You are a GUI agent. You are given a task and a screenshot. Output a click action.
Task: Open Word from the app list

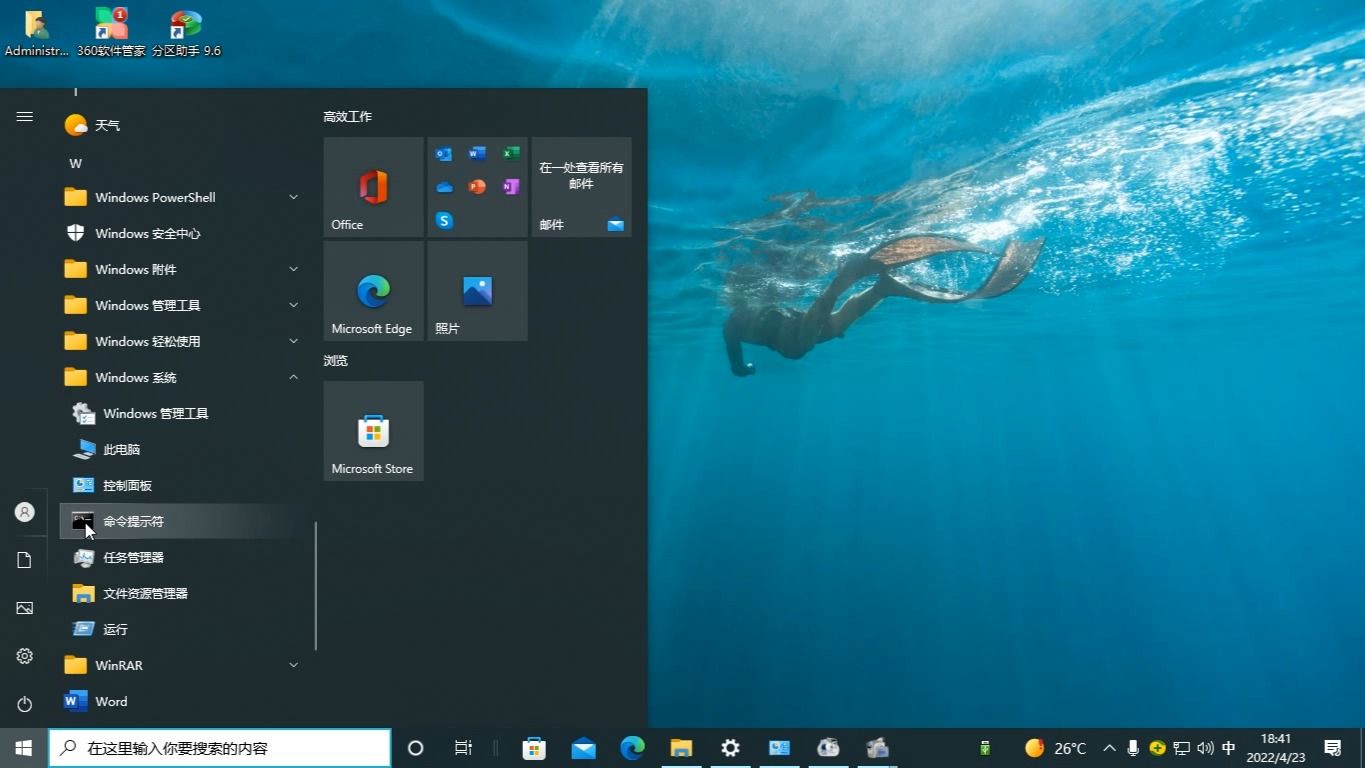click(180, 701)
